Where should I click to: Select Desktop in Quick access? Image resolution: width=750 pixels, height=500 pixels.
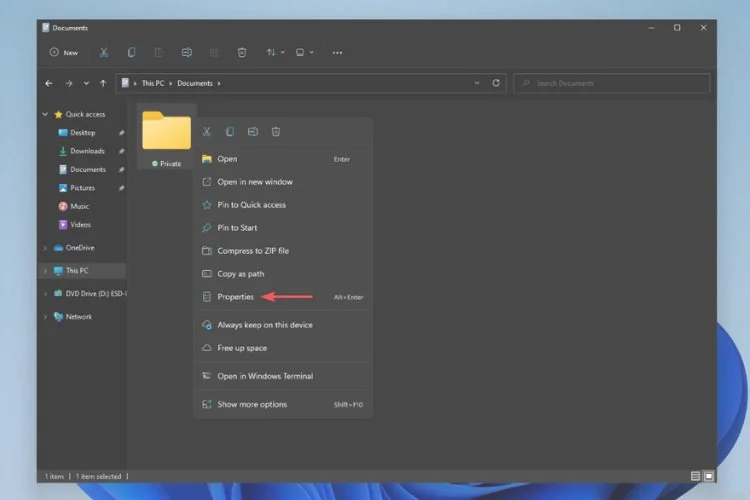pos(82,133)
